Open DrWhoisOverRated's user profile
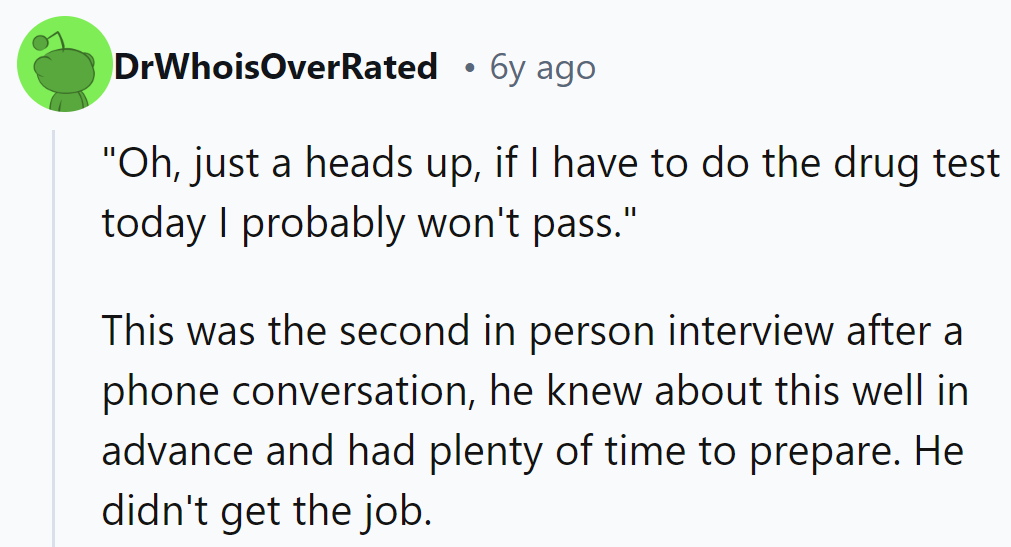The image size is (1011, 547). coord(276,67)
